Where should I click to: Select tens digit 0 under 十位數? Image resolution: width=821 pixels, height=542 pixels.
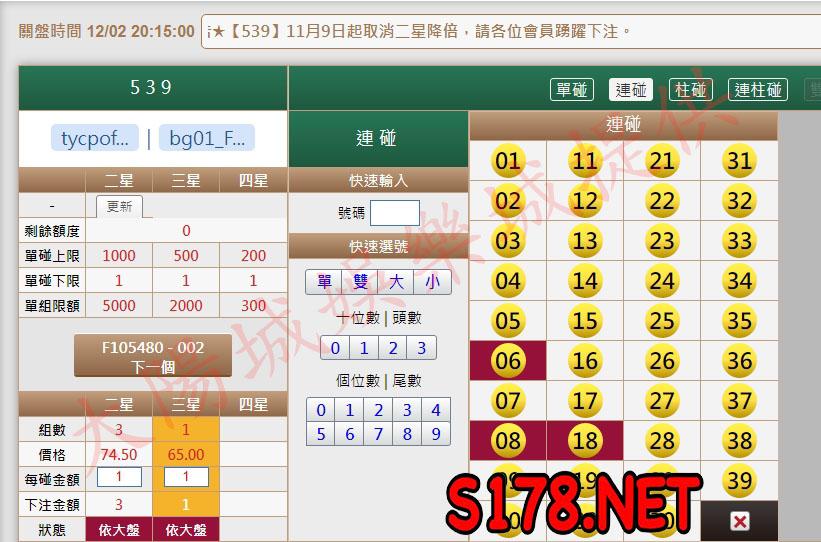(x=335, y=348)
